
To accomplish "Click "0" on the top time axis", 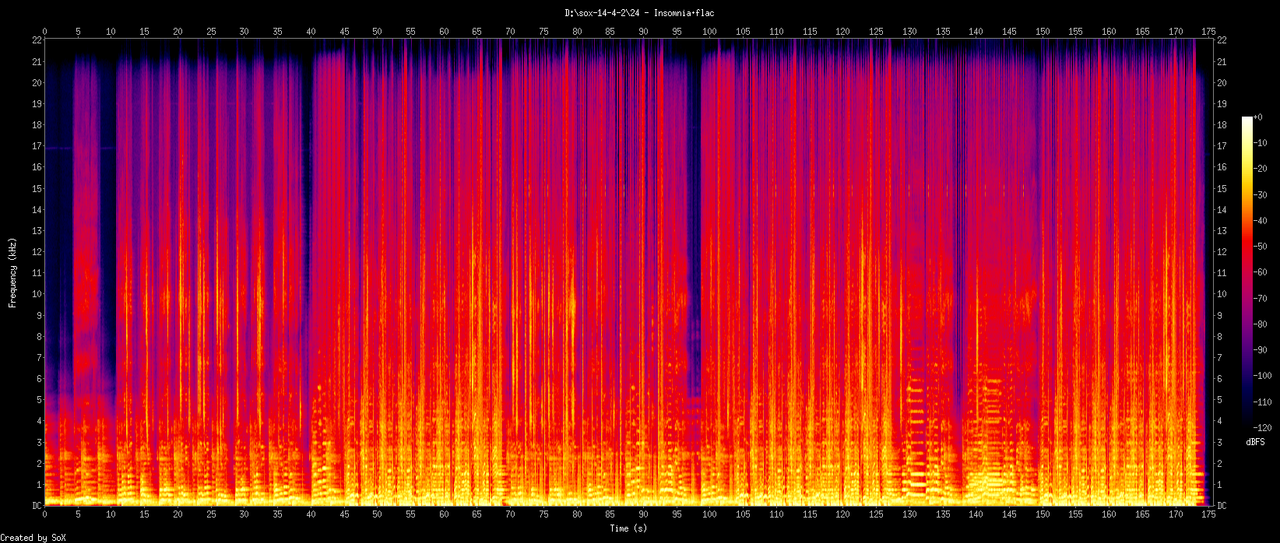I will (x=45, y=31).
